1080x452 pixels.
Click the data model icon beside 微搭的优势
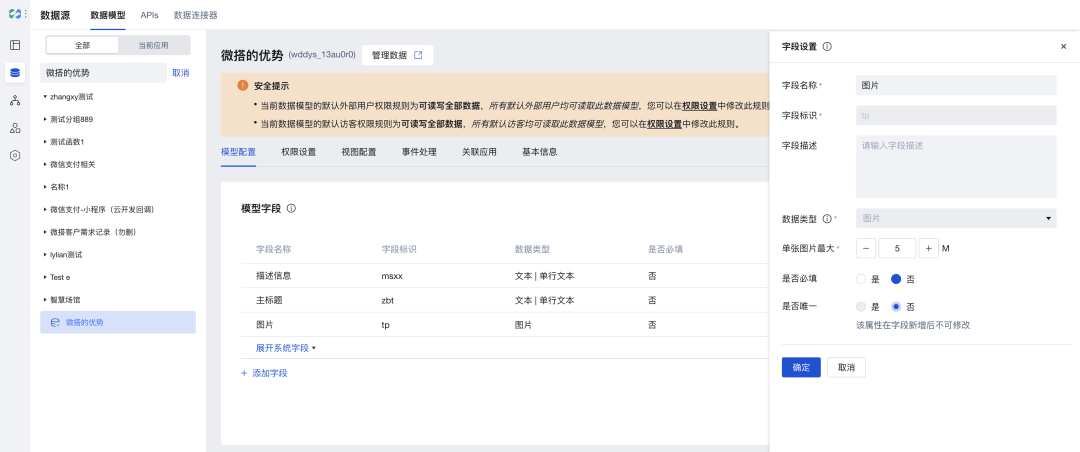[55, 322]
